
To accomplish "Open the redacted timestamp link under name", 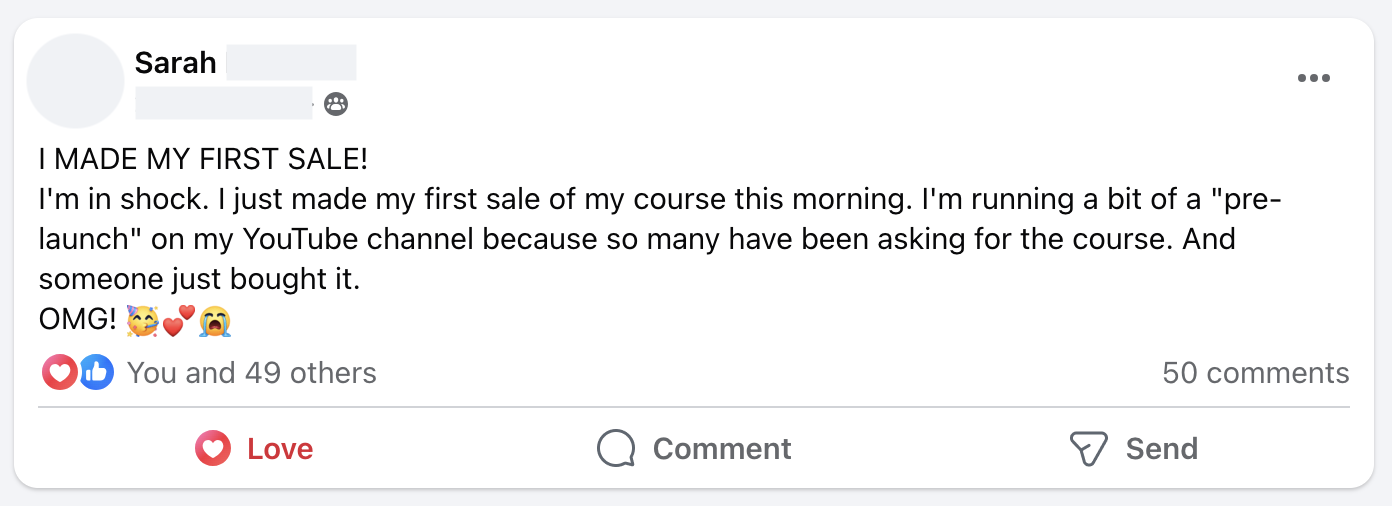I will point(223,103).
